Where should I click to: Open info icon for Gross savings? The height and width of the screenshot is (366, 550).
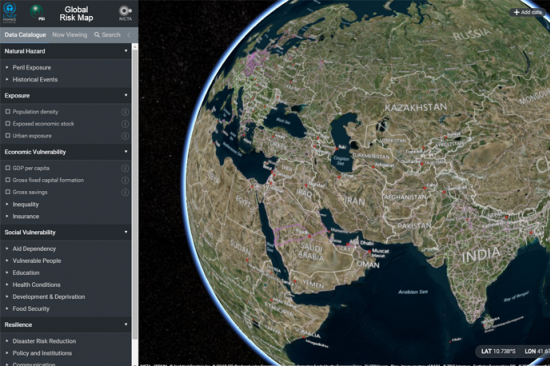coord(125,192)
